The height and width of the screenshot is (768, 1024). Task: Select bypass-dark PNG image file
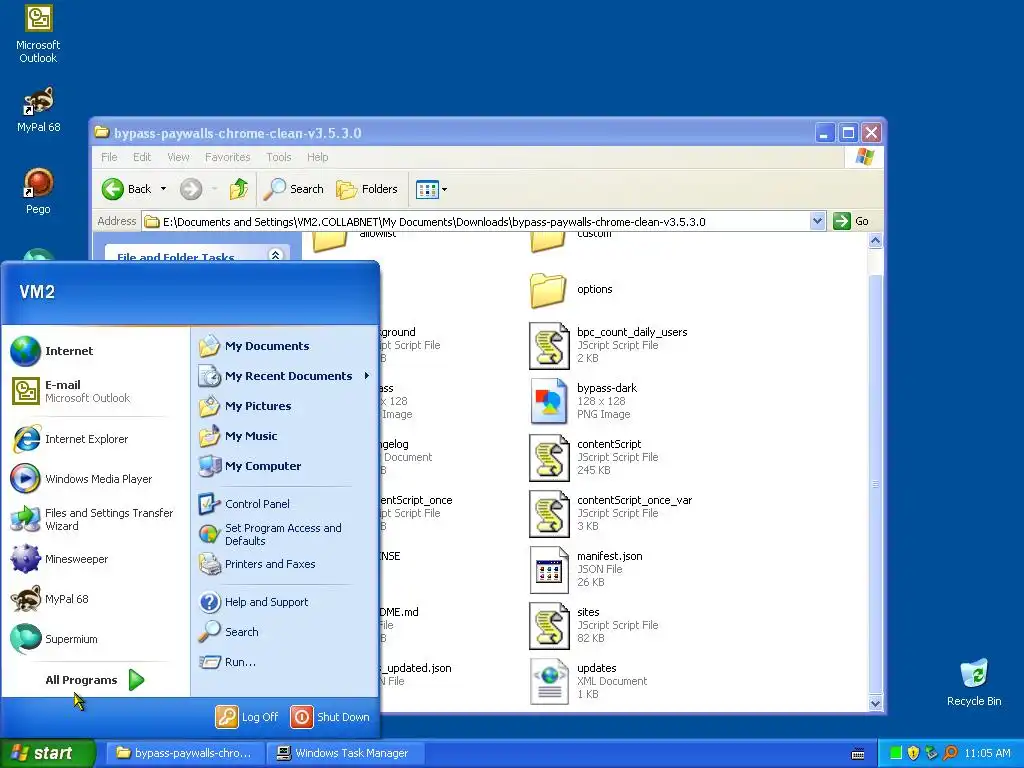(583, 401)
